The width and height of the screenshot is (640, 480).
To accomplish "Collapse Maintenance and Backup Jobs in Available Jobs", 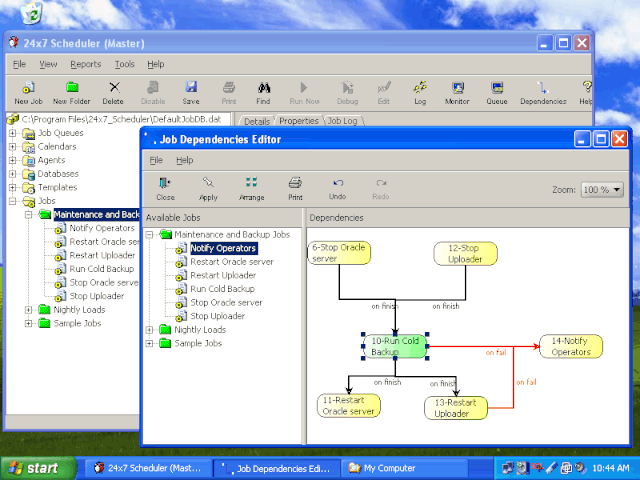I will point(149,234).
